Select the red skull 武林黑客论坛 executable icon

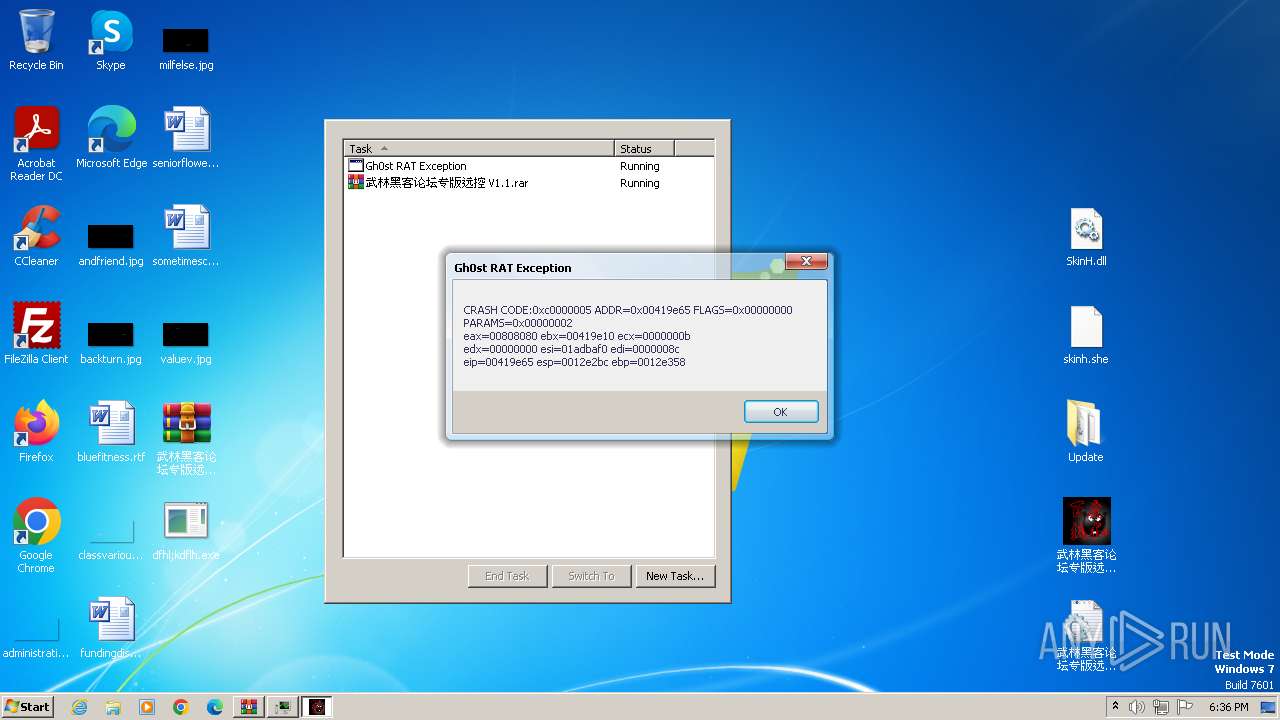(1086, 536)
